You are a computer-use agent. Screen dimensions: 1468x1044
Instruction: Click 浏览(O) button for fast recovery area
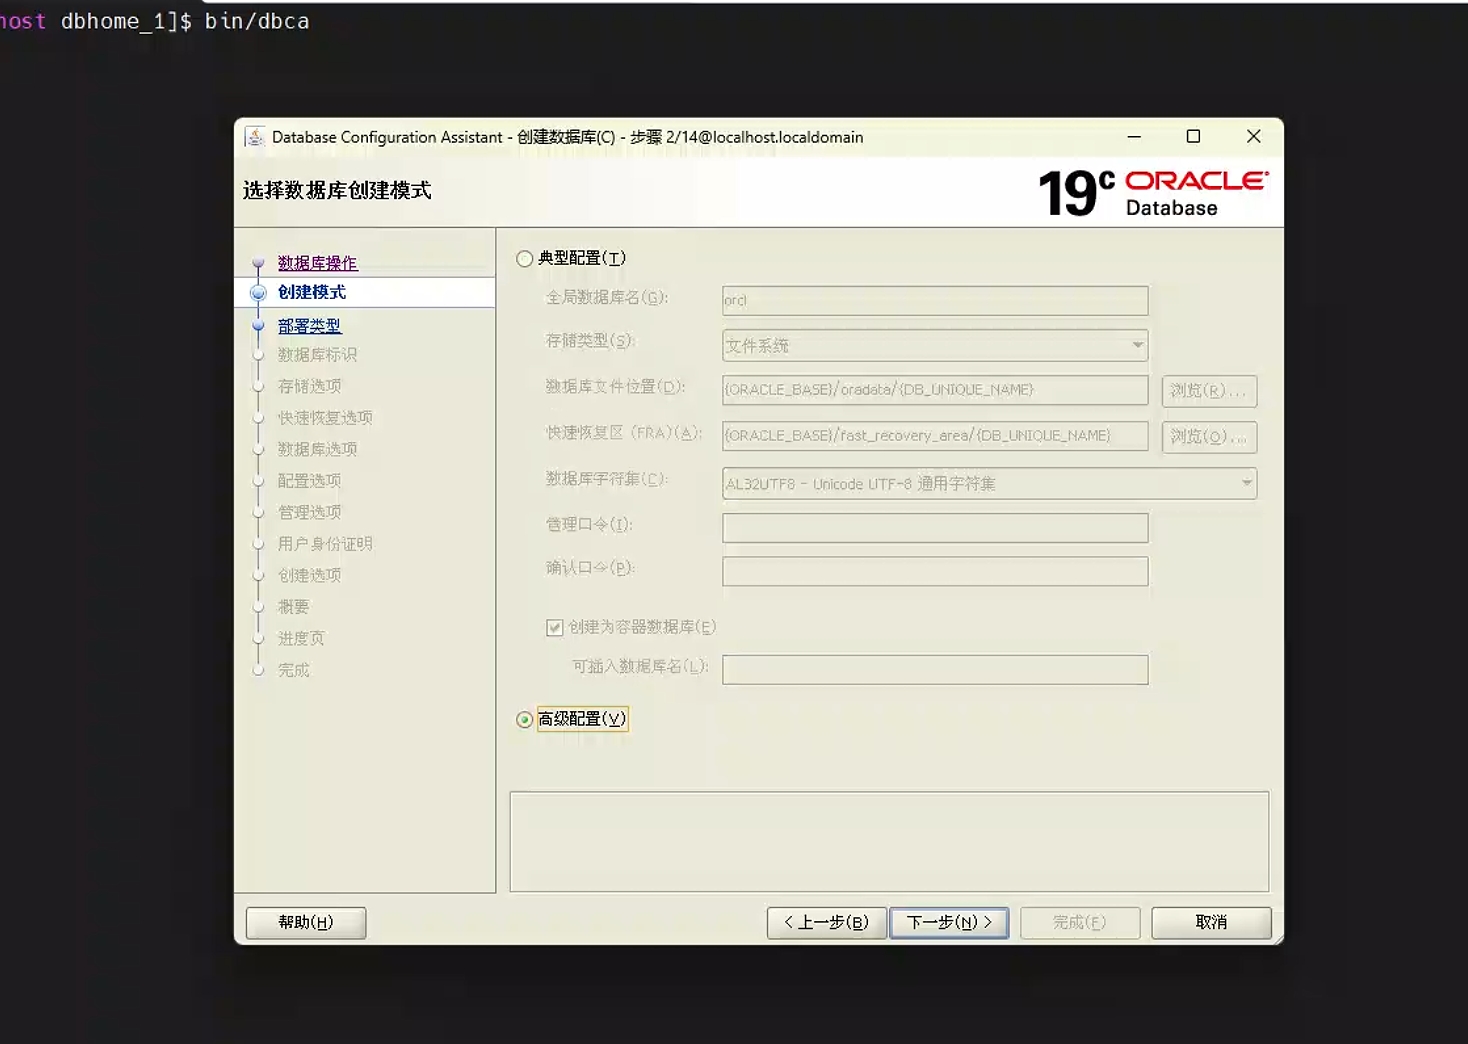(1209, 437)
